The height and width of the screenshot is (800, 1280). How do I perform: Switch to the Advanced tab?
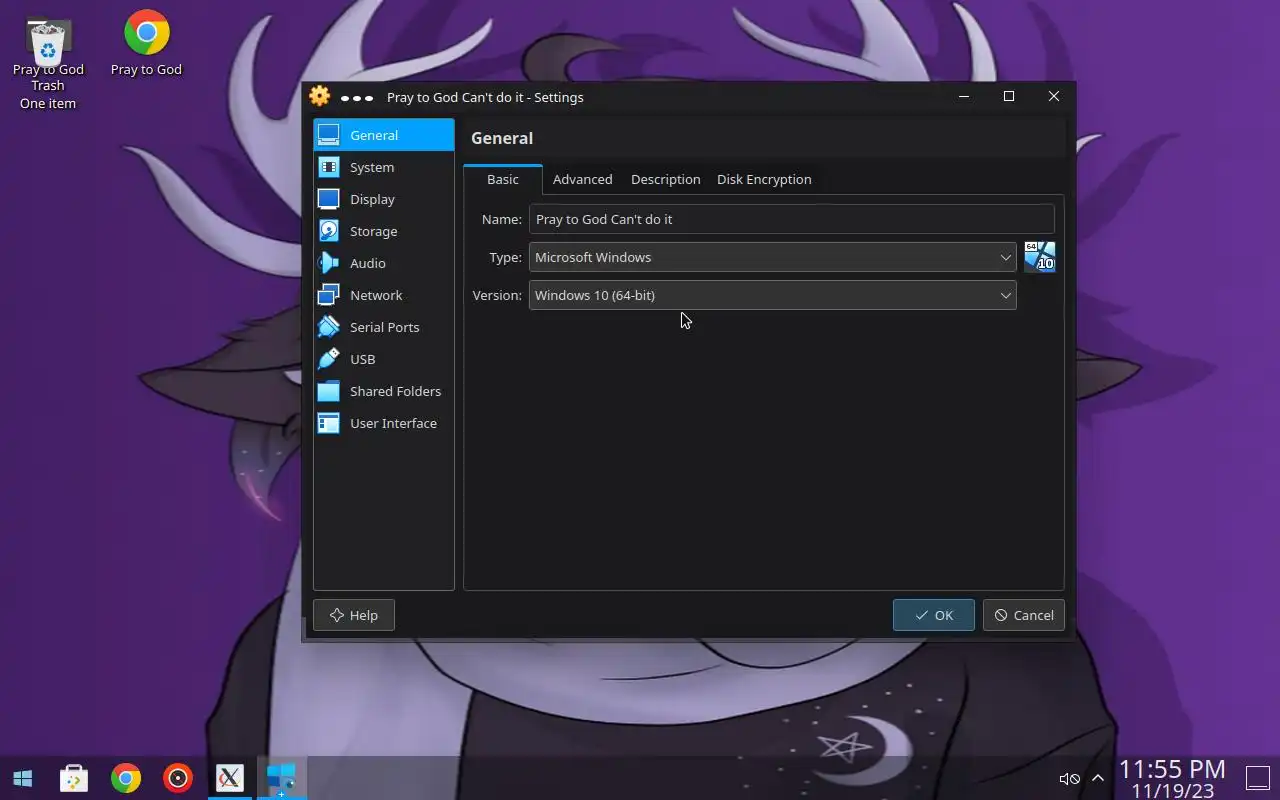pos(582,179)
